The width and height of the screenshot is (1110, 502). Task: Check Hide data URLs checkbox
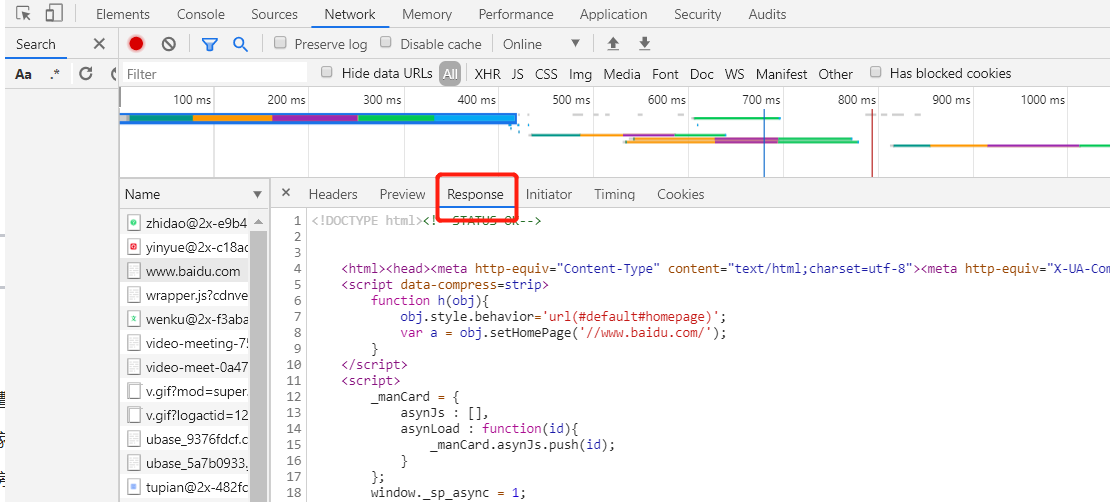[x=326, y=72]
